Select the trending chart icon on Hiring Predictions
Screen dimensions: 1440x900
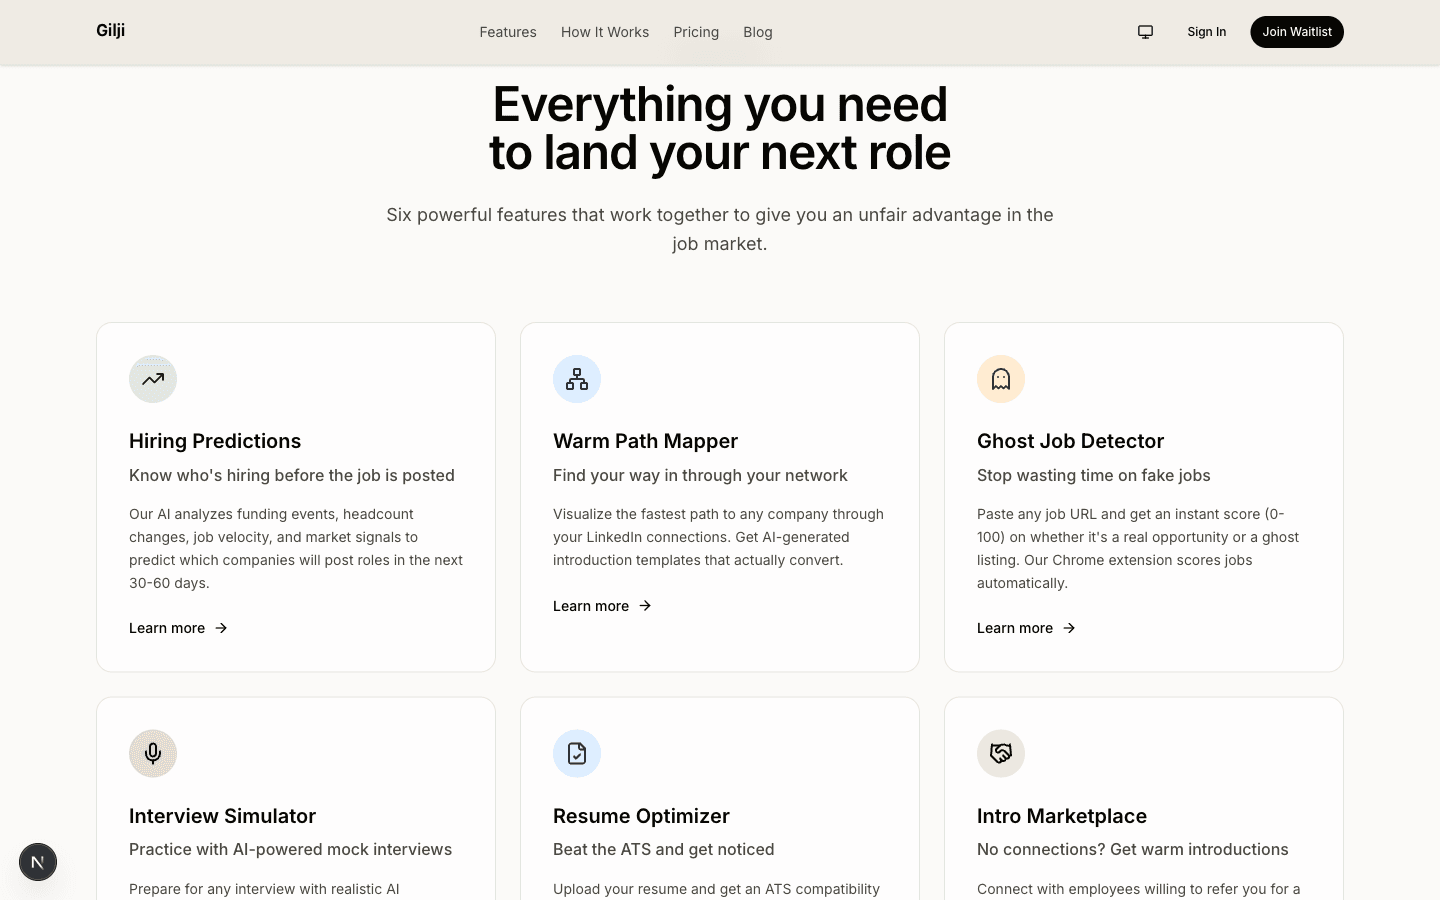153,379
